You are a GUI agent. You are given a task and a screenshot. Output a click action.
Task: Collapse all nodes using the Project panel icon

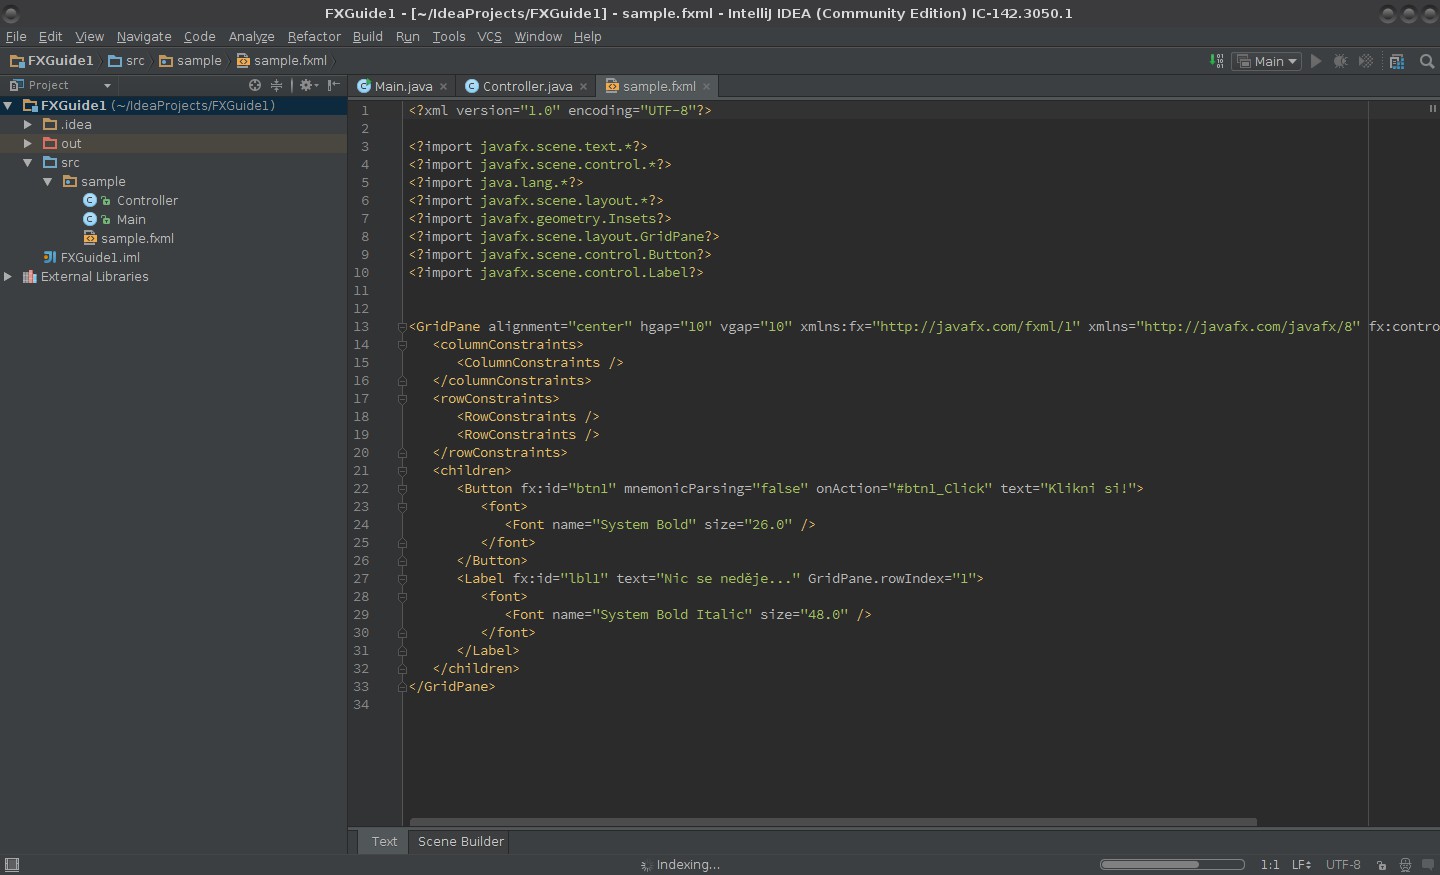(277, 85)
